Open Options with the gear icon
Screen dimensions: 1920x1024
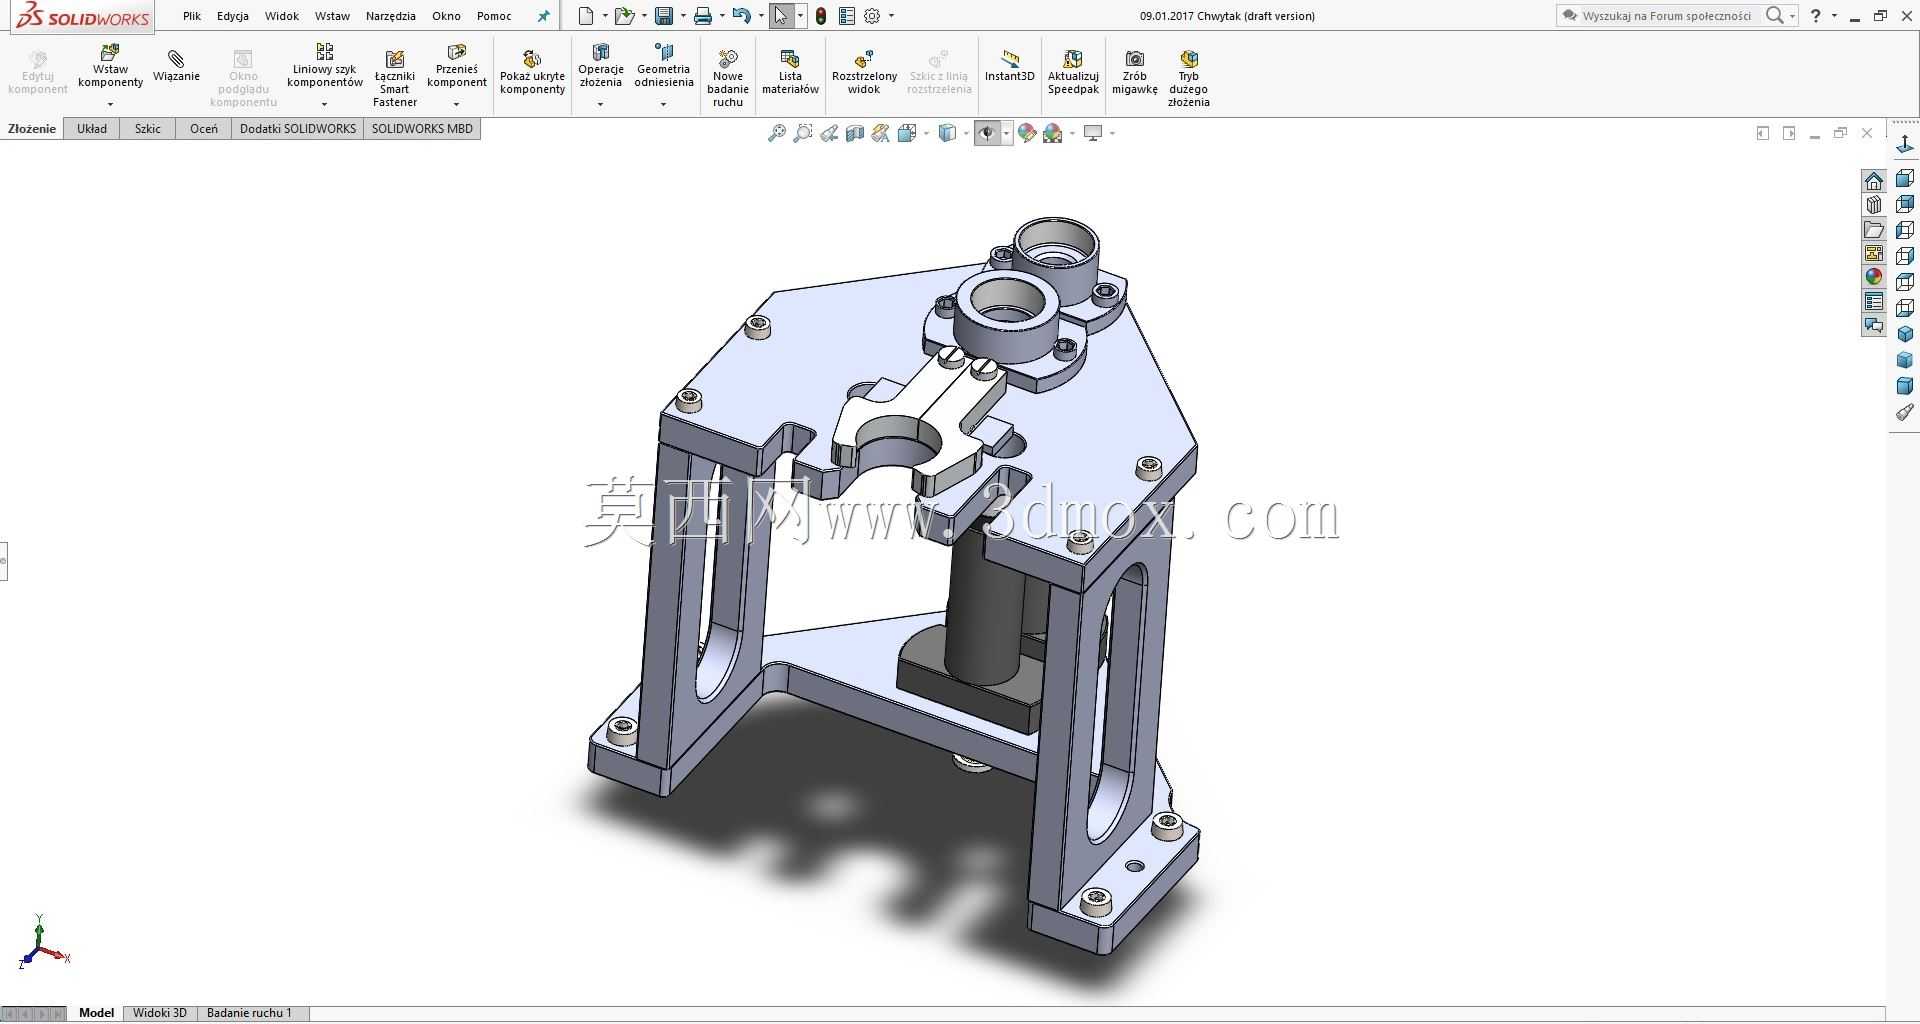click(x=872, y=16)
